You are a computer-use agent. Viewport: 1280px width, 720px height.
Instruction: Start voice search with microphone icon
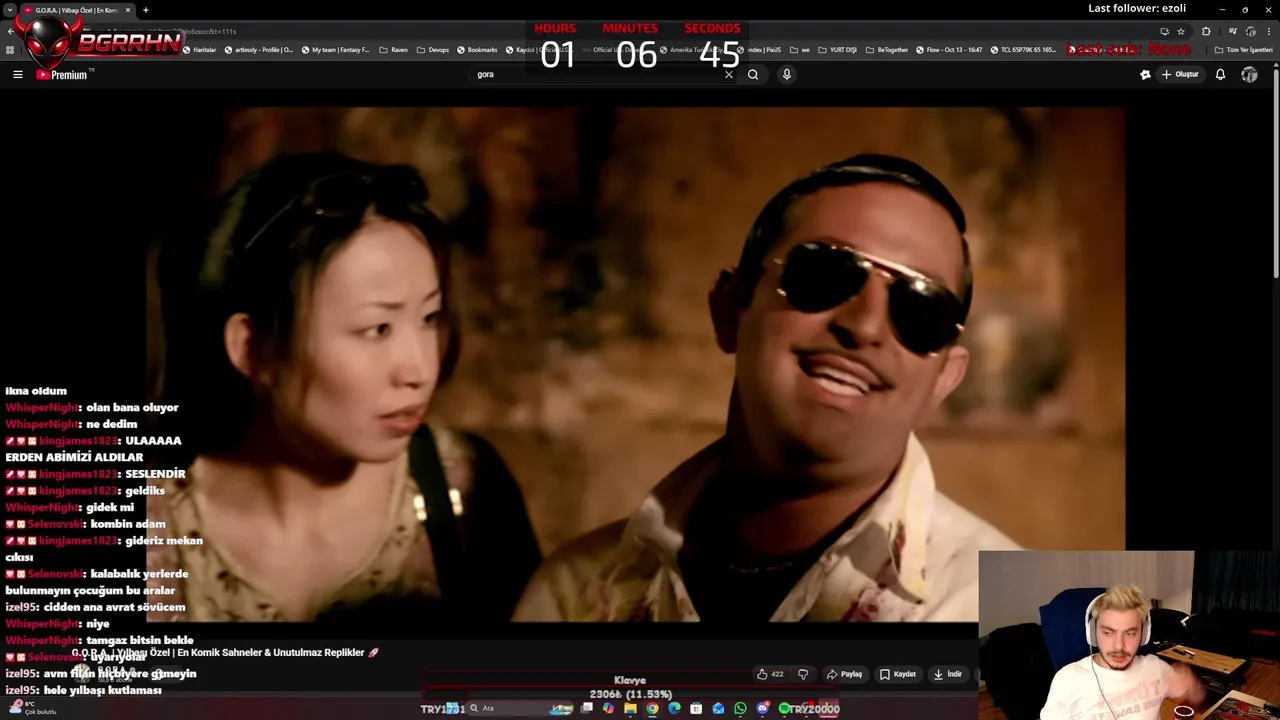coord(787,74)
